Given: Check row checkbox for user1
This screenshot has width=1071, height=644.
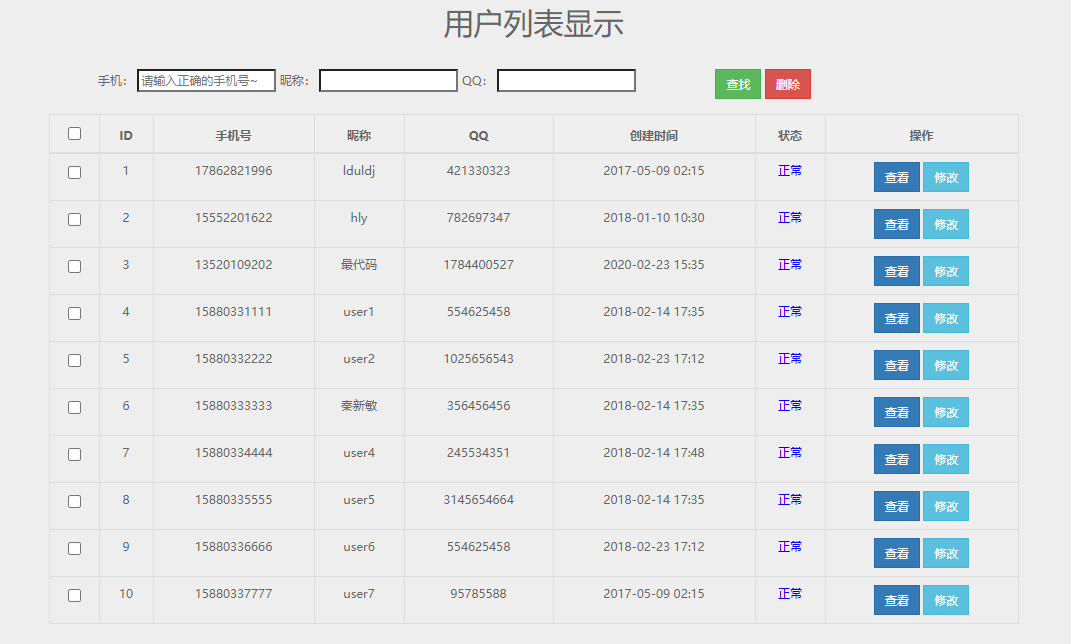Looking at the screenshot, I should tap(74, 313).
